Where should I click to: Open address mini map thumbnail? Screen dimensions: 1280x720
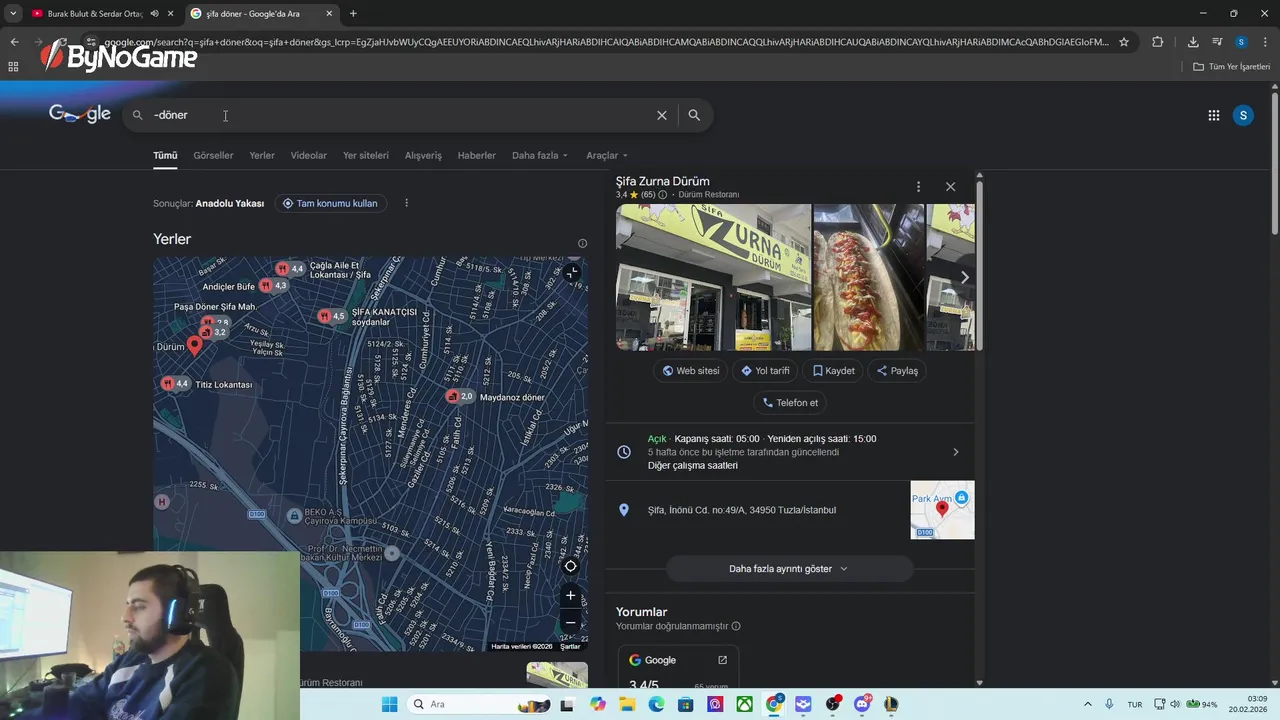click(x=942, y=510)
